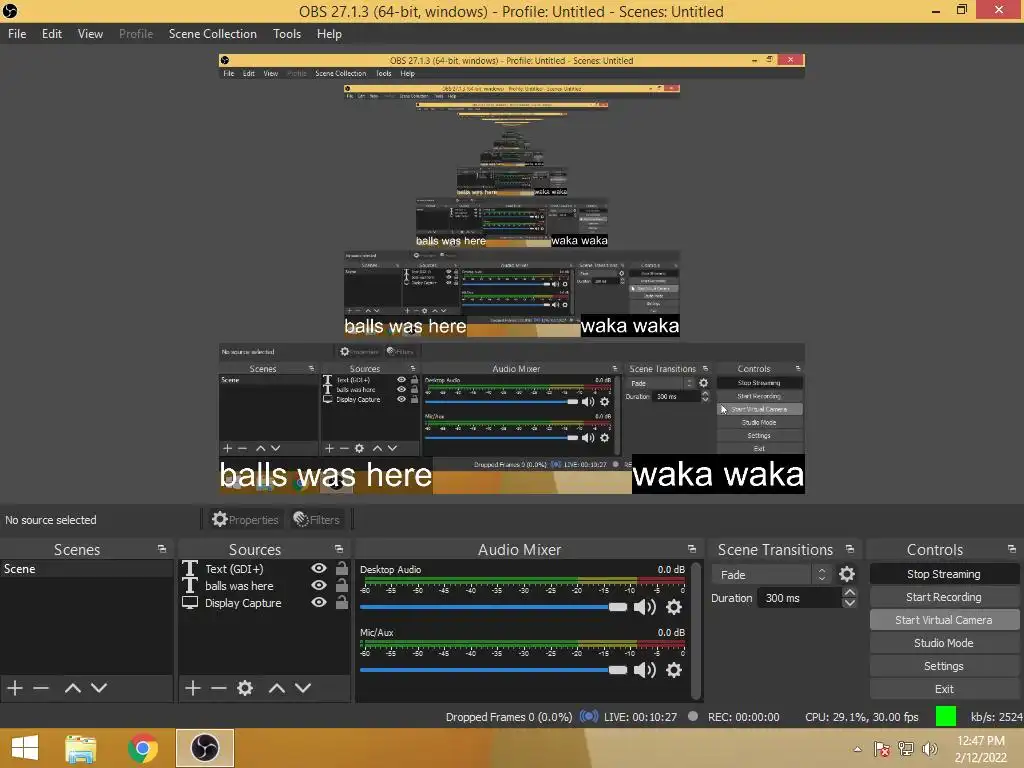Open the Action Center flag icon
Screen dimensions: 1024x768
[x=882, y=749]
